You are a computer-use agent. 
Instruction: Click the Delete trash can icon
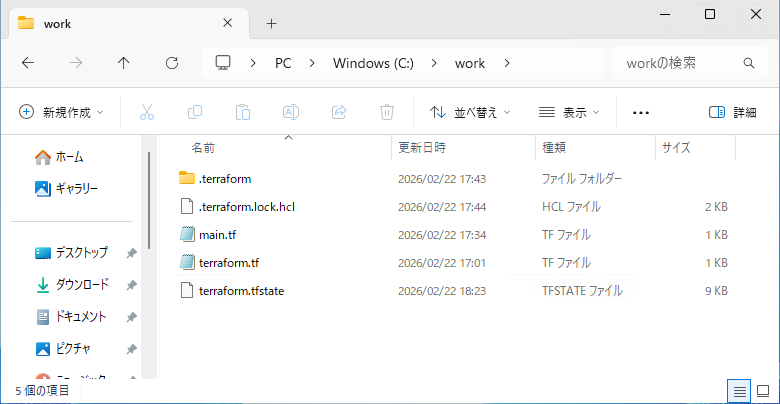(x=387, y=112)
